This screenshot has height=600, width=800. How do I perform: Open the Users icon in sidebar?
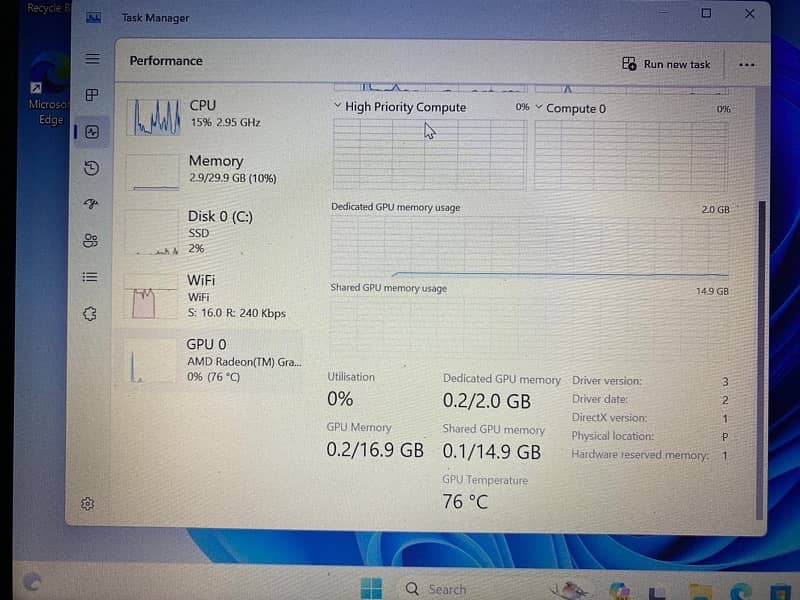(x=90, y=240)
